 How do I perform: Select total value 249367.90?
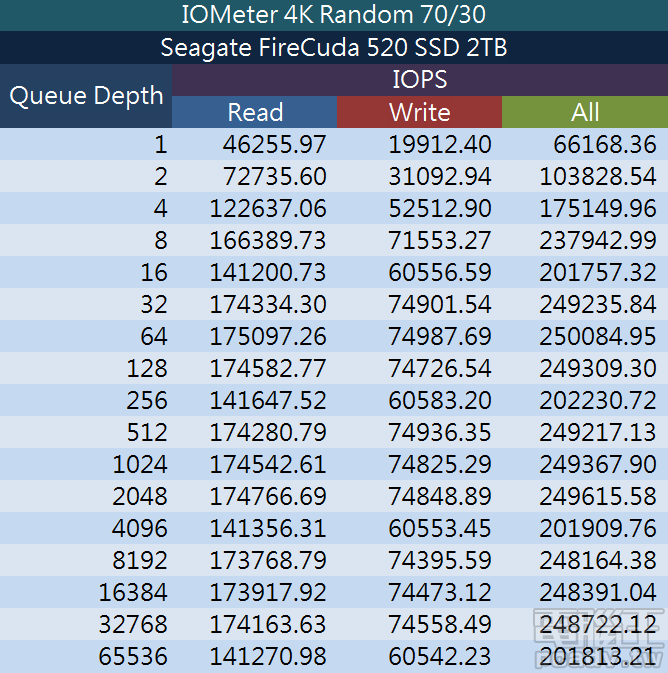[x=598, y=464]
